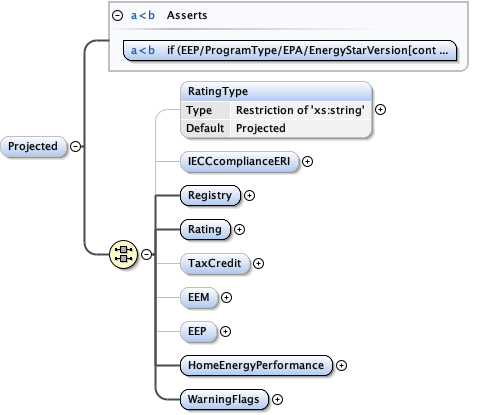Click the a<b icon beside Asserts
The height and width of the screenshot is (415, 486).
(x=143, y=15)
